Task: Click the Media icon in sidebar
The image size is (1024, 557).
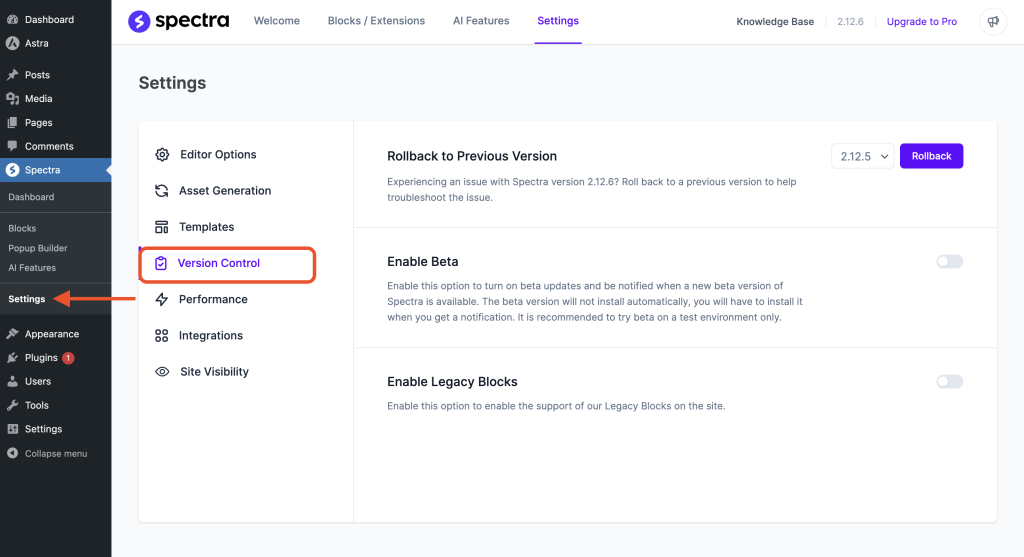Action: [x=12, y=99]
